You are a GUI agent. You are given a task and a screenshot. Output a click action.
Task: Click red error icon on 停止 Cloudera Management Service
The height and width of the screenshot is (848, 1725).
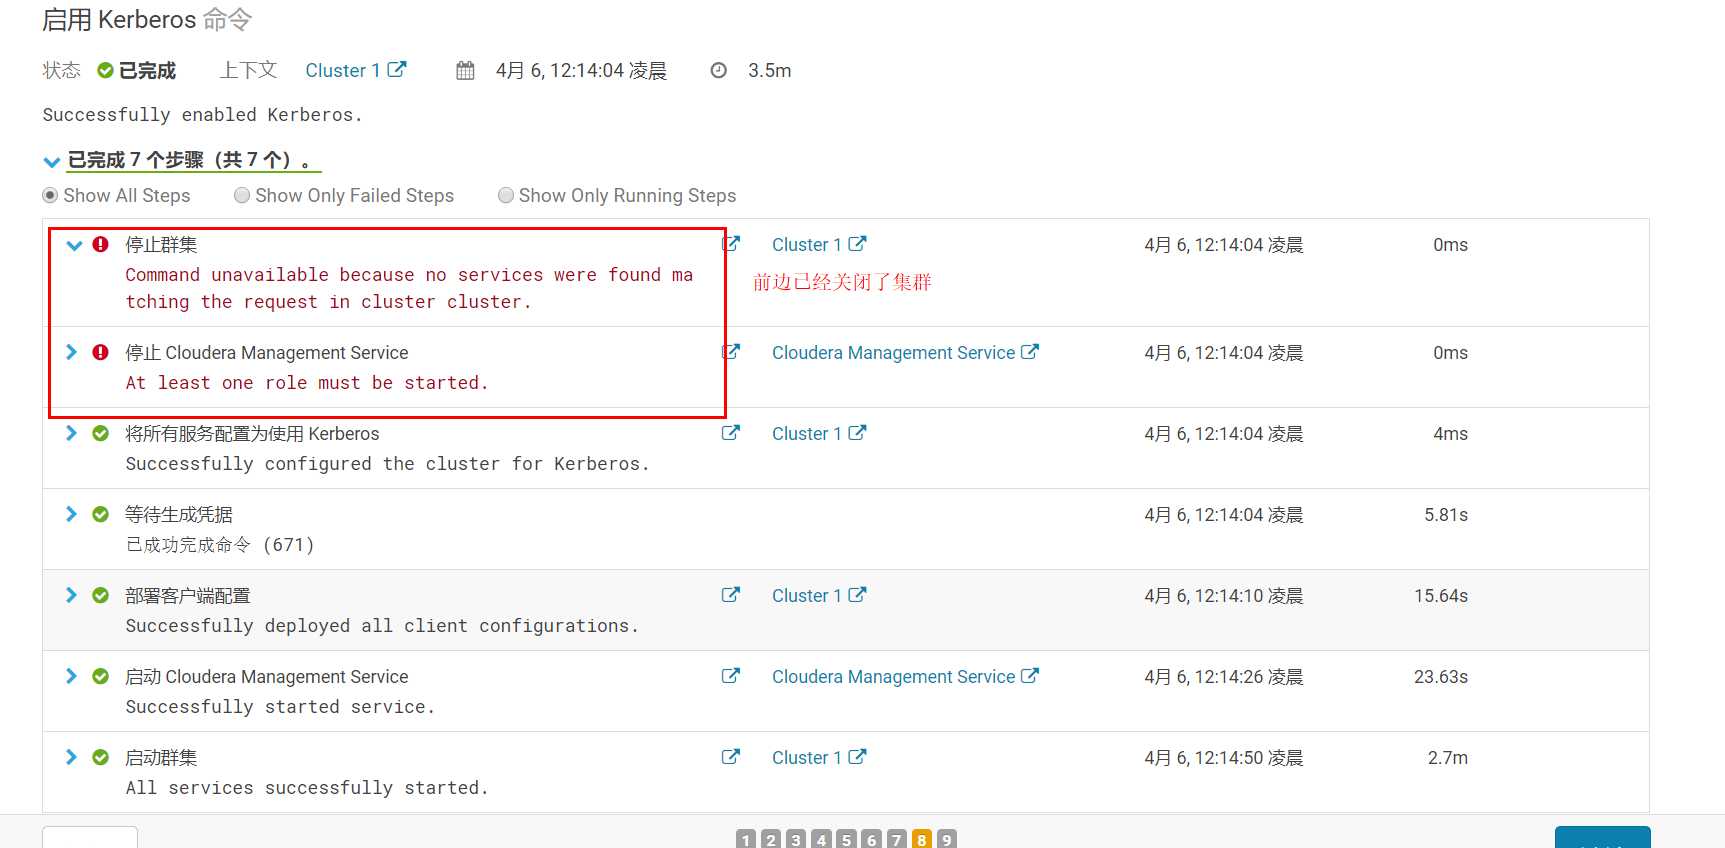[x=101, y=352]
